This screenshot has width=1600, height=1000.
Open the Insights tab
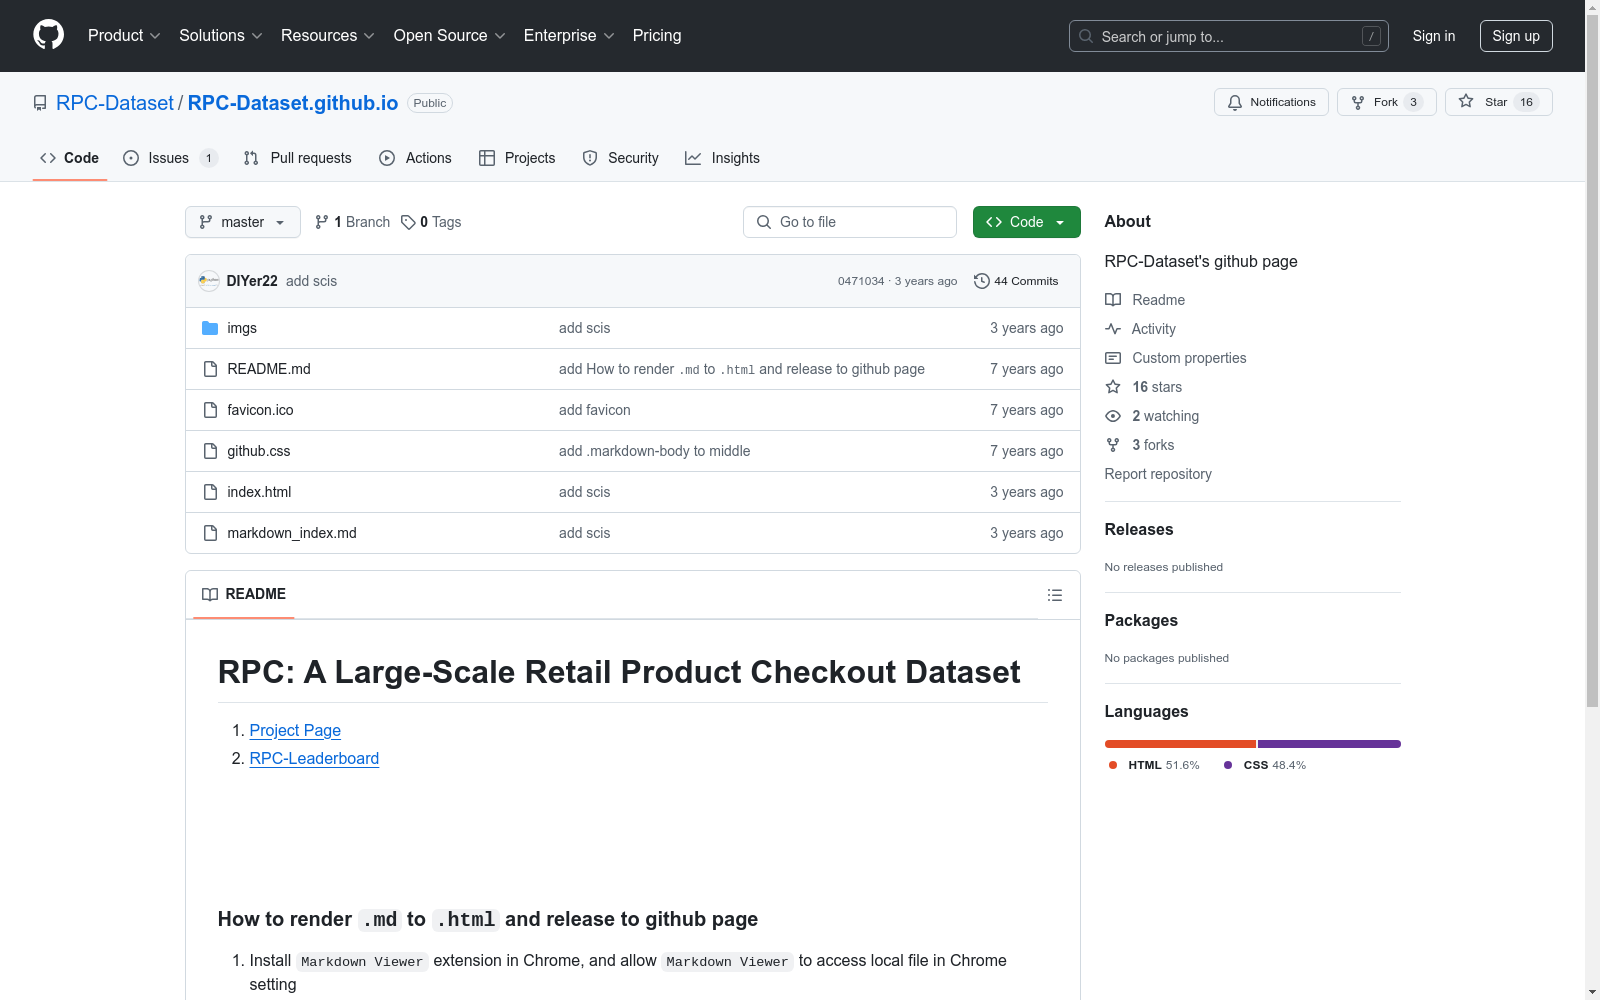click(x=722, y=158)
